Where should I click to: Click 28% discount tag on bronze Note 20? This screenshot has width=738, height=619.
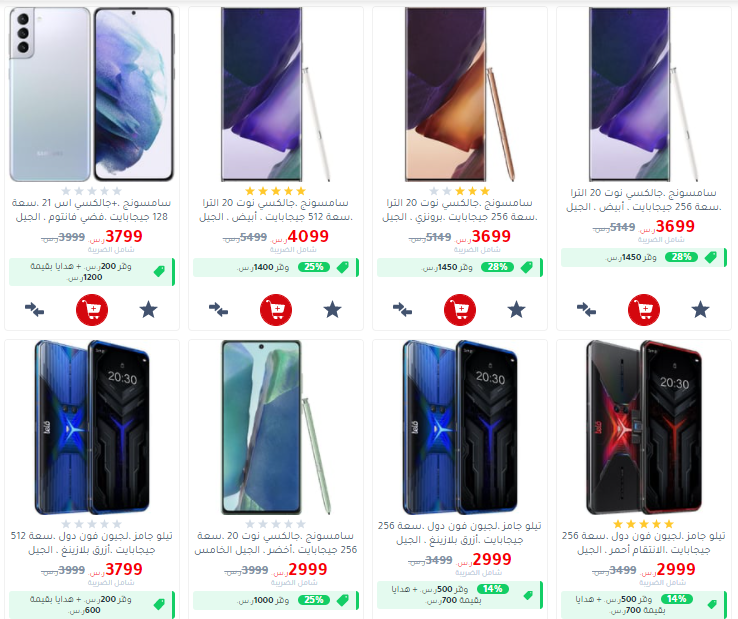497,267
